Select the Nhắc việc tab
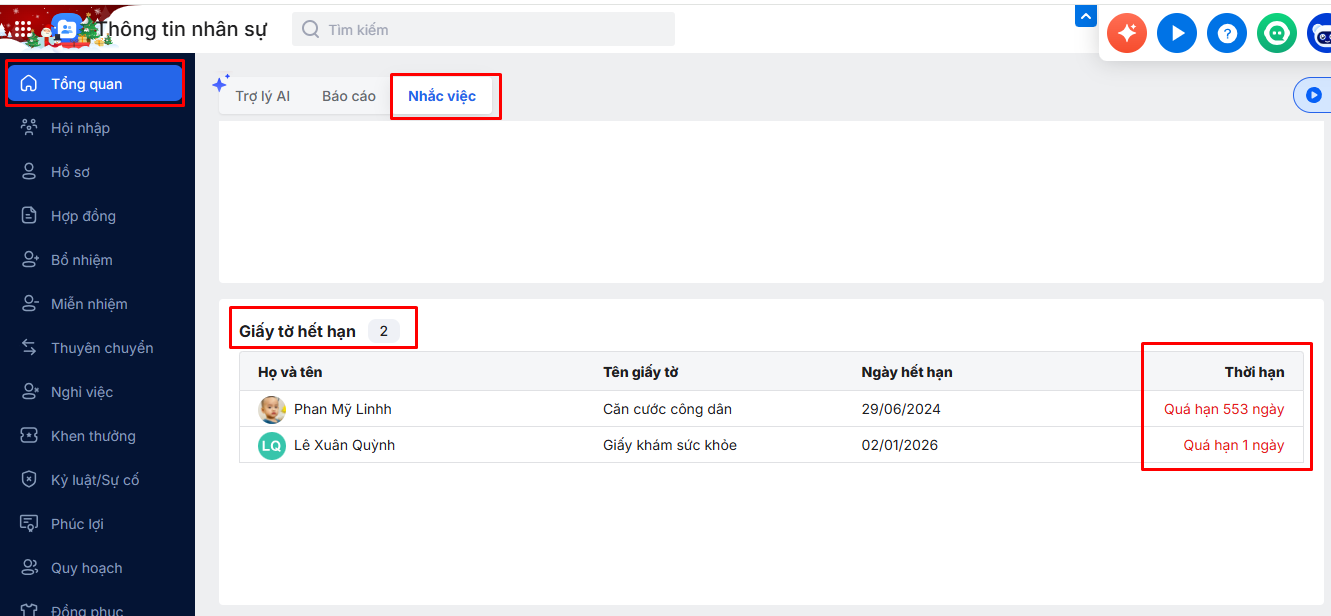Image resolution: width=1331 pixels, height=616 pixels. 442,96
